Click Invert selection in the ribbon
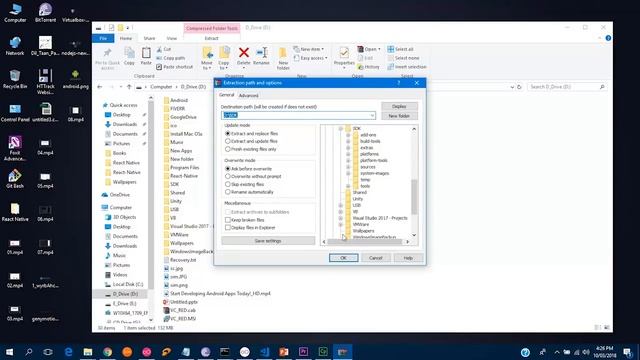Viewport: 640px width, 360px height. [x=407, y=67]
